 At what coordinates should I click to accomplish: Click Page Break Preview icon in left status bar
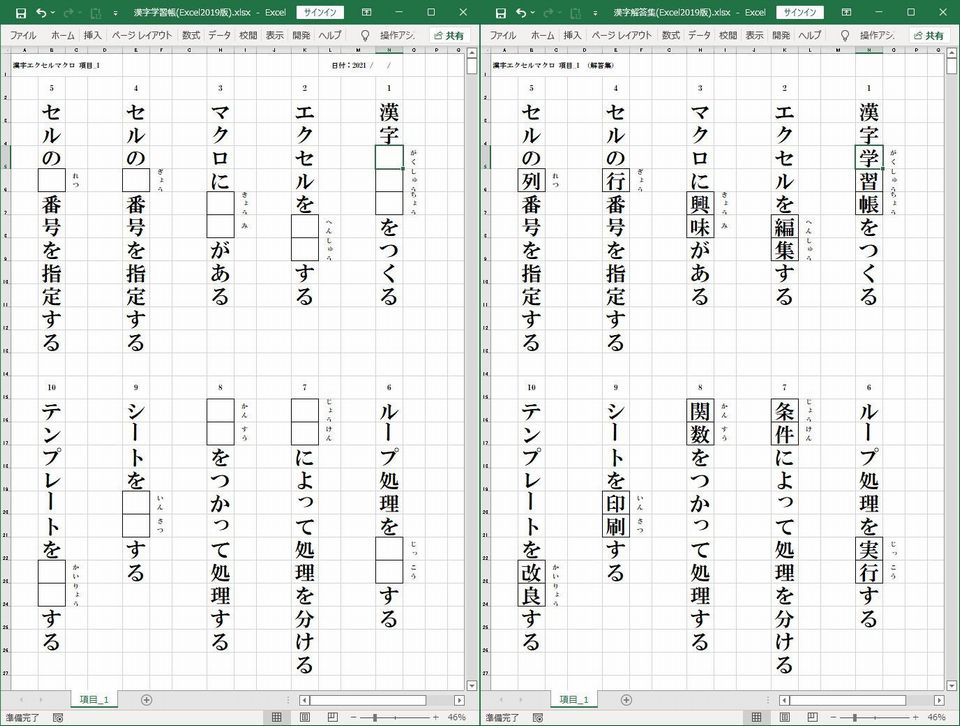pyautogui.click(x=332, y=716)
